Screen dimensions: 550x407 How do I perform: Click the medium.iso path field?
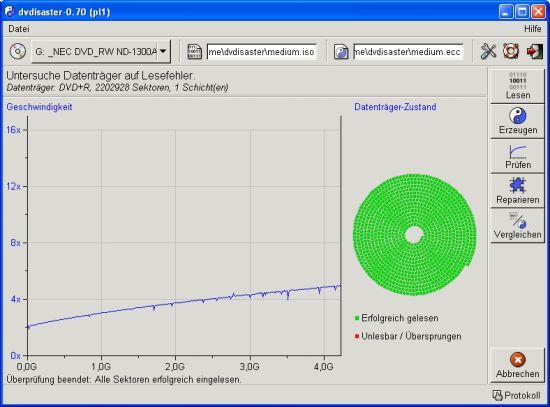coord(262,52)
